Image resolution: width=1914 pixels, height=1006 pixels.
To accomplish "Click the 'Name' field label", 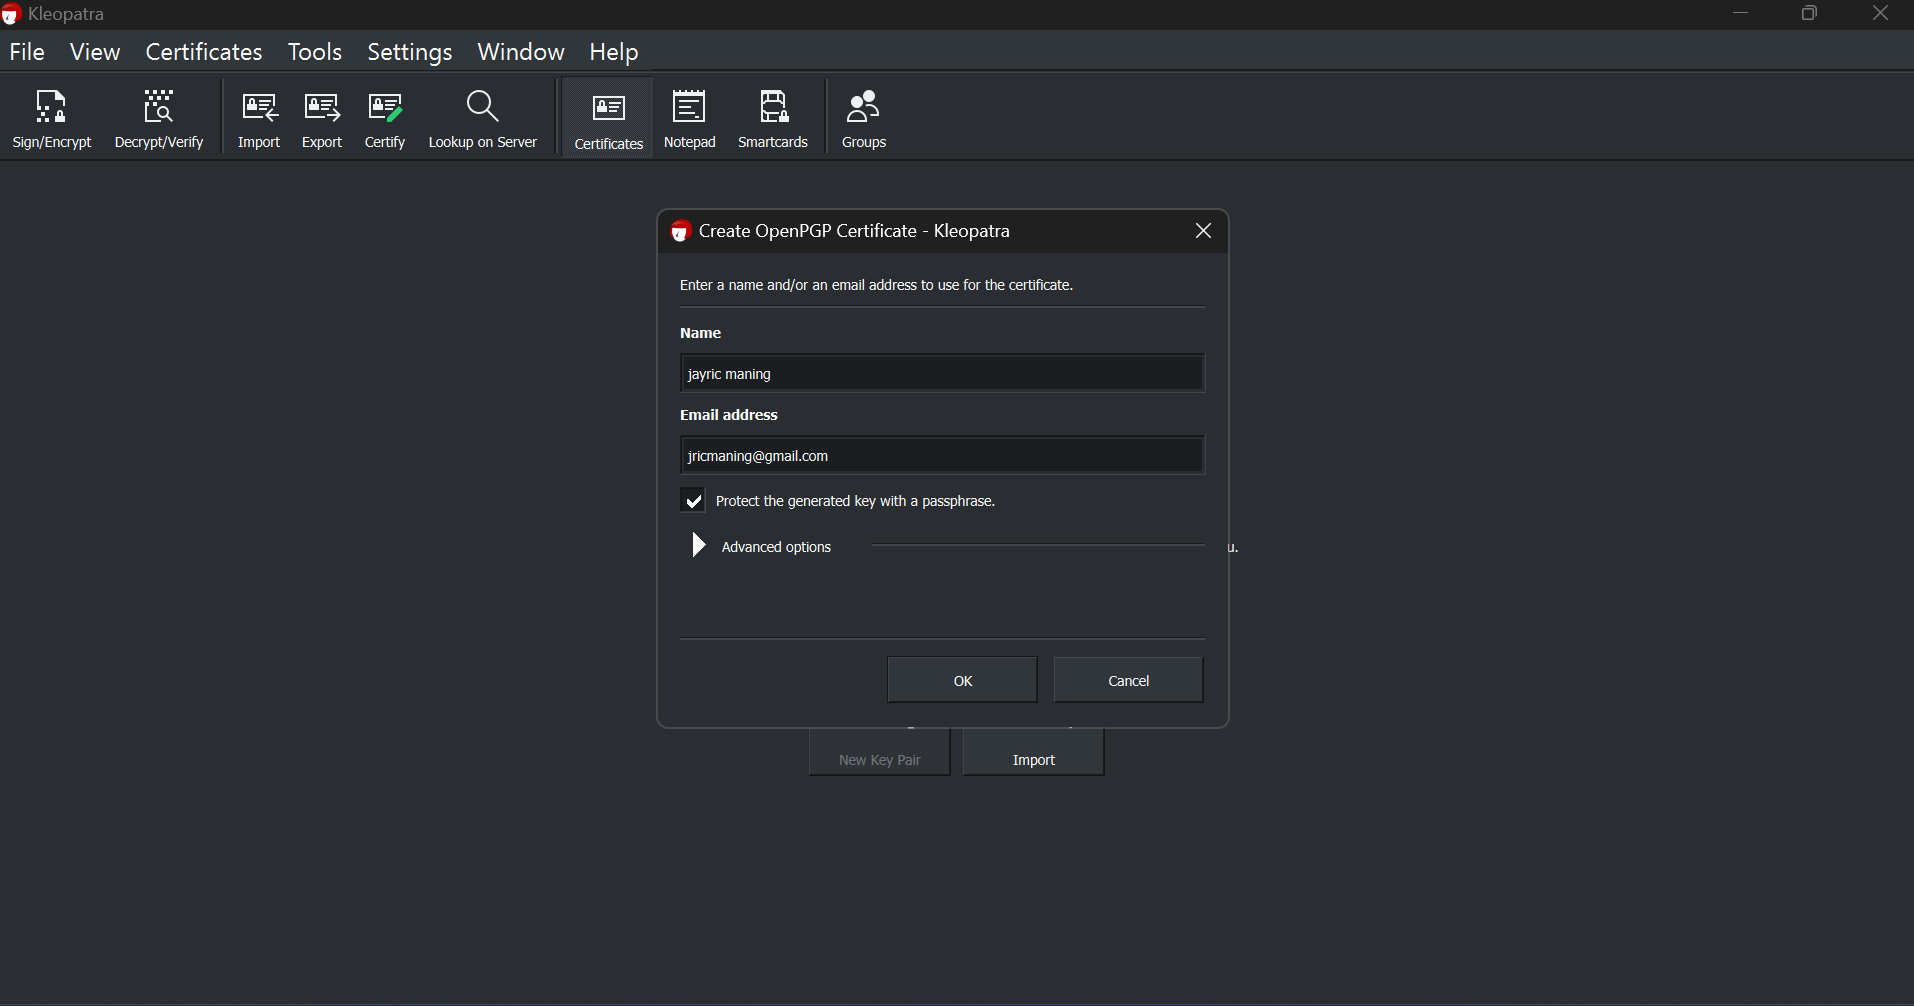I will tap(701, 333).
